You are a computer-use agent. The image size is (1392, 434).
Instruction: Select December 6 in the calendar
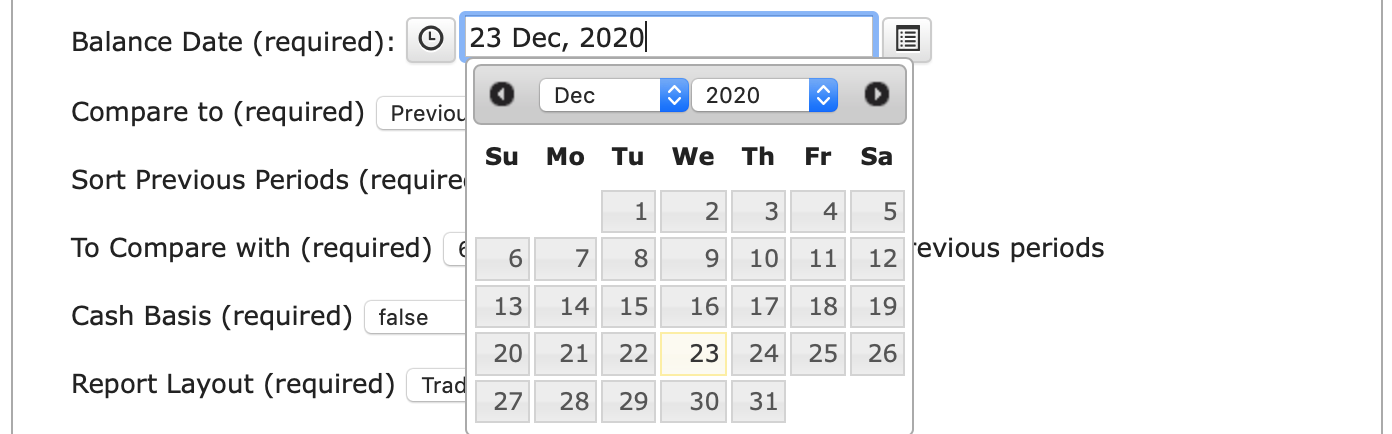pyautogui.click(x=503, y=259)
